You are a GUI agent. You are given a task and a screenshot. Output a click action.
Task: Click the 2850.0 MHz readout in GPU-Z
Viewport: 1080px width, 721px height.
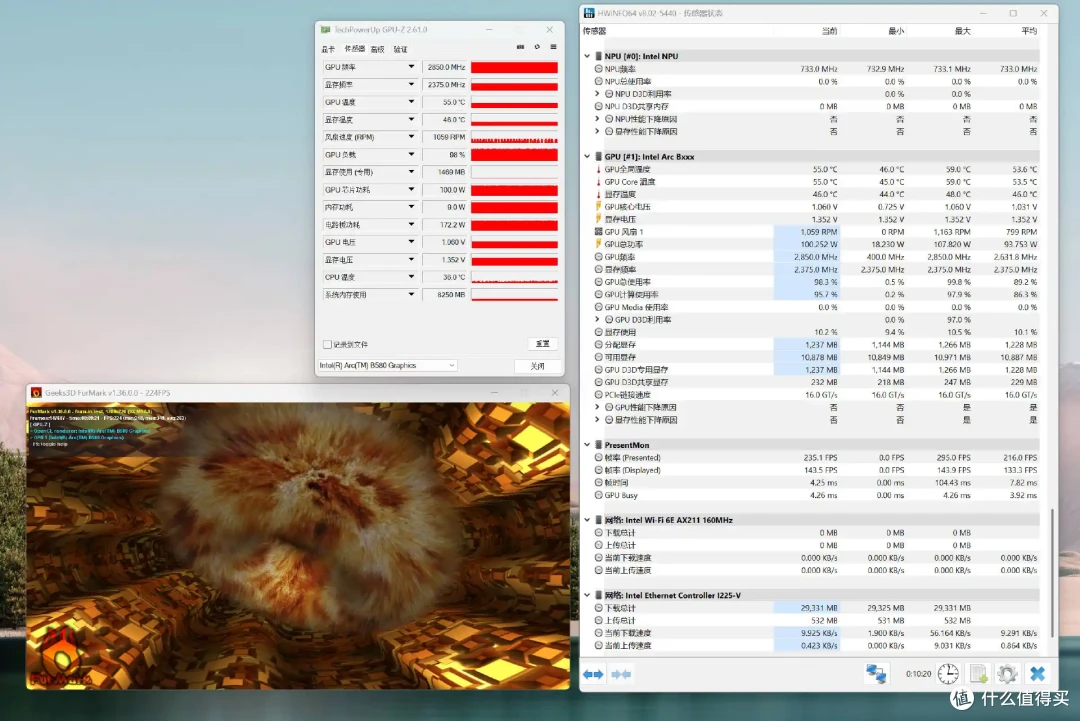click(x=446, y=67)
